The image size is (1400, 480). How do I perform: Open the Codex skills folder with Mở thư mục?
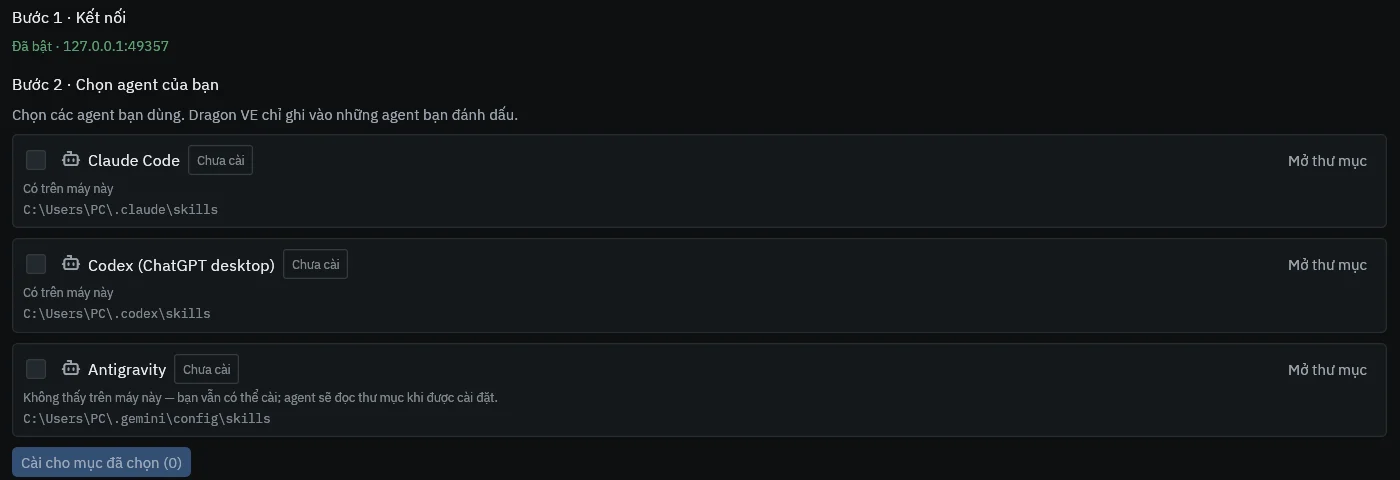coord(1327,265)
